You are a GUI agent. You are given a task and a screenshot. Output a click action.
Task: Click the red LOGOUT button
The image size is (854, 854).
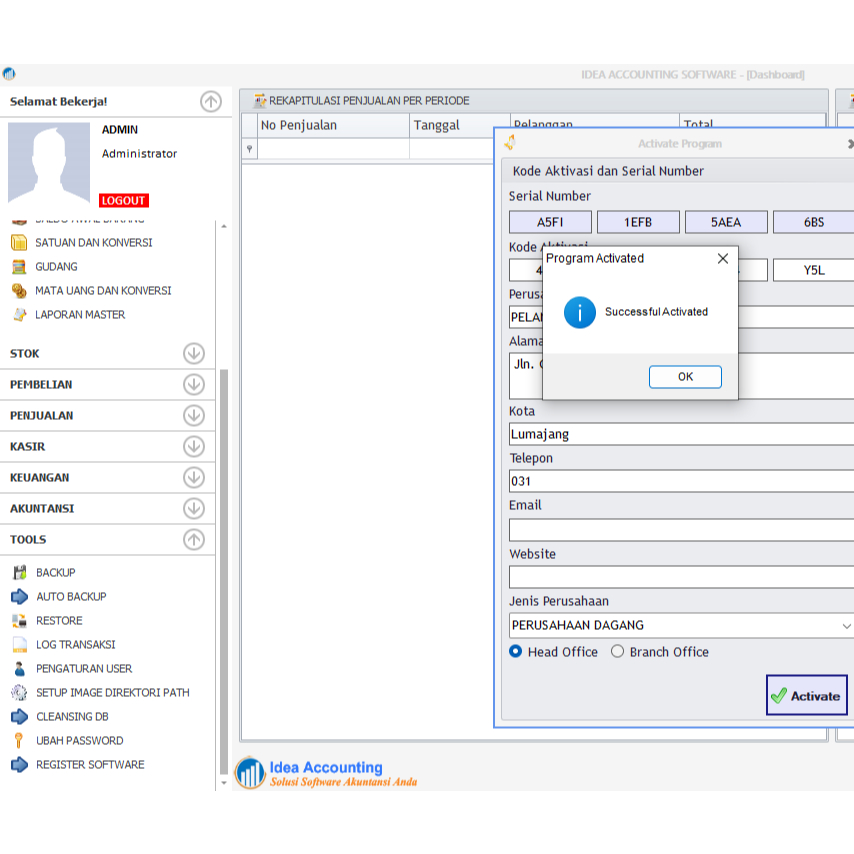click(x=124, y=200)
